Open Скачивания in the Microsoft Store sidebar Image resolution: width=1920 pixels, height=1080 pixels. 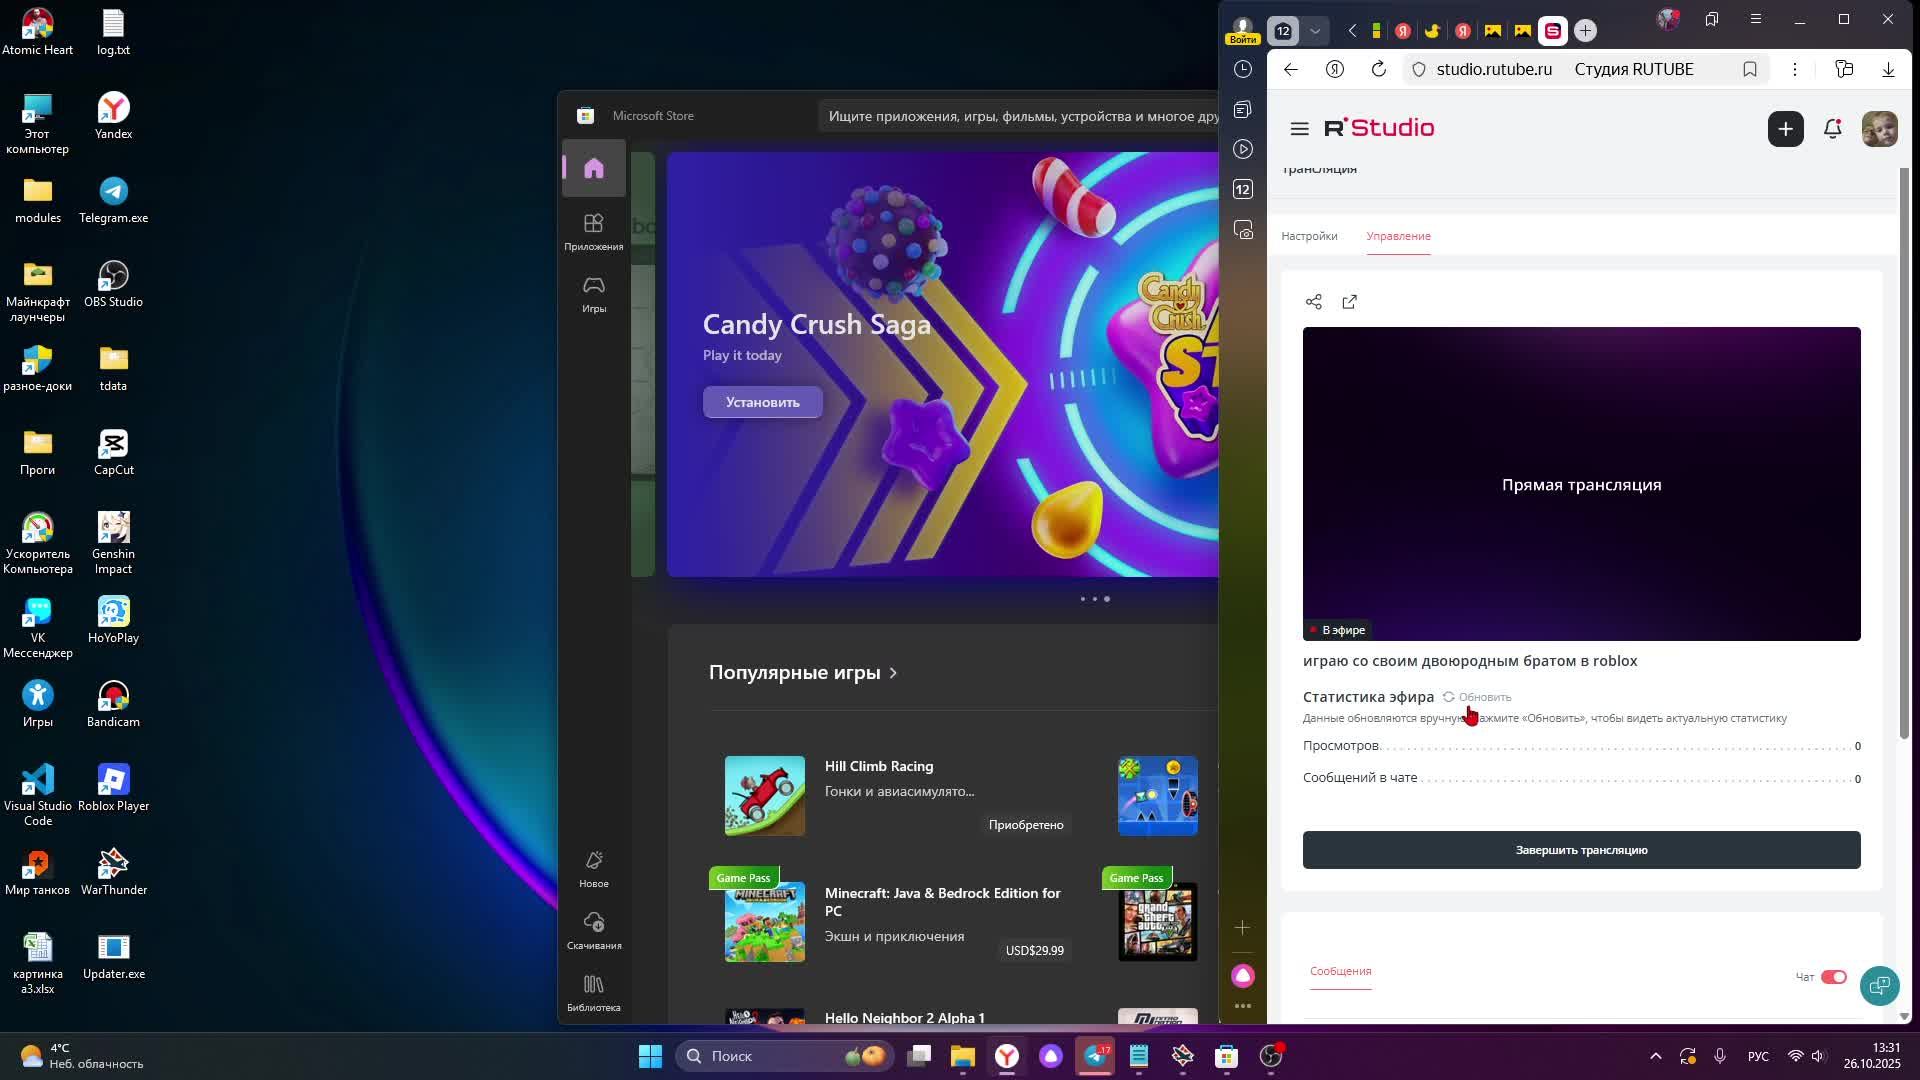(594, 930)
